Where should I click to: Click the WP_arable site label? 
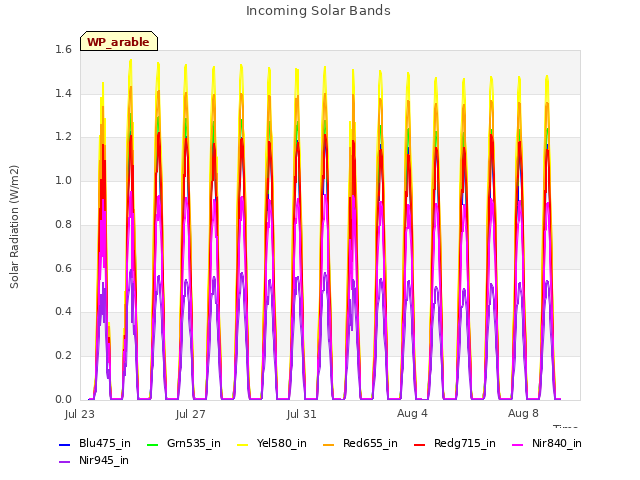click(x=119, y=42)
